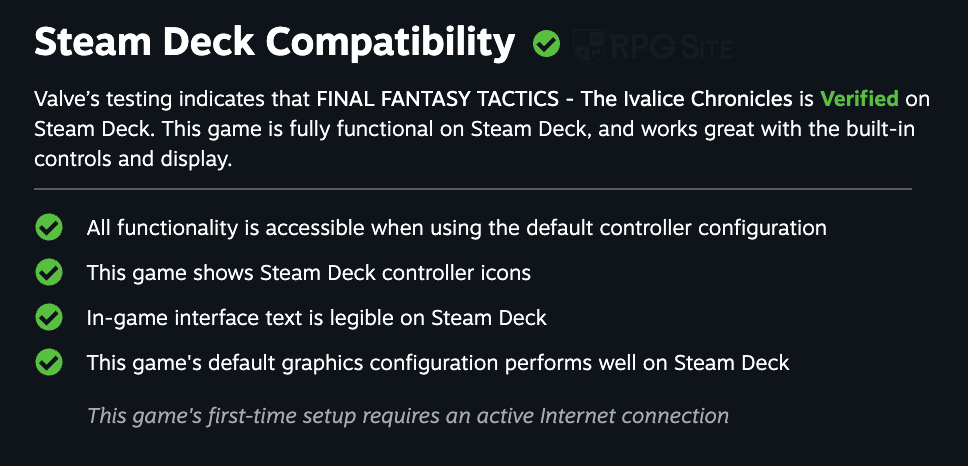Click the RPG Site shield watermark logo

589,45
